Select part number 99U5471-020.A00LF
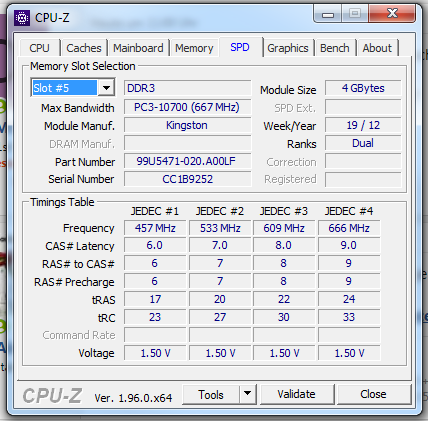428x421 pixels. pyautogui.click(x=187, y=161)
